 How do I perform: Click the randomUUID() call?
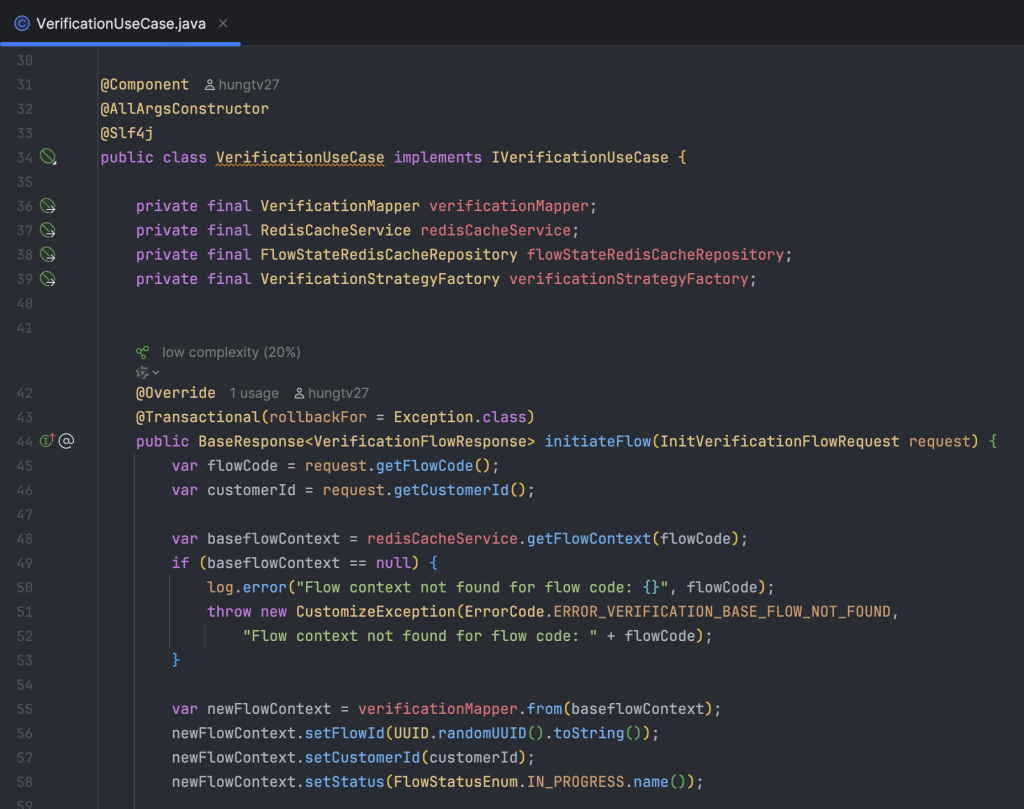pos(490,733)
